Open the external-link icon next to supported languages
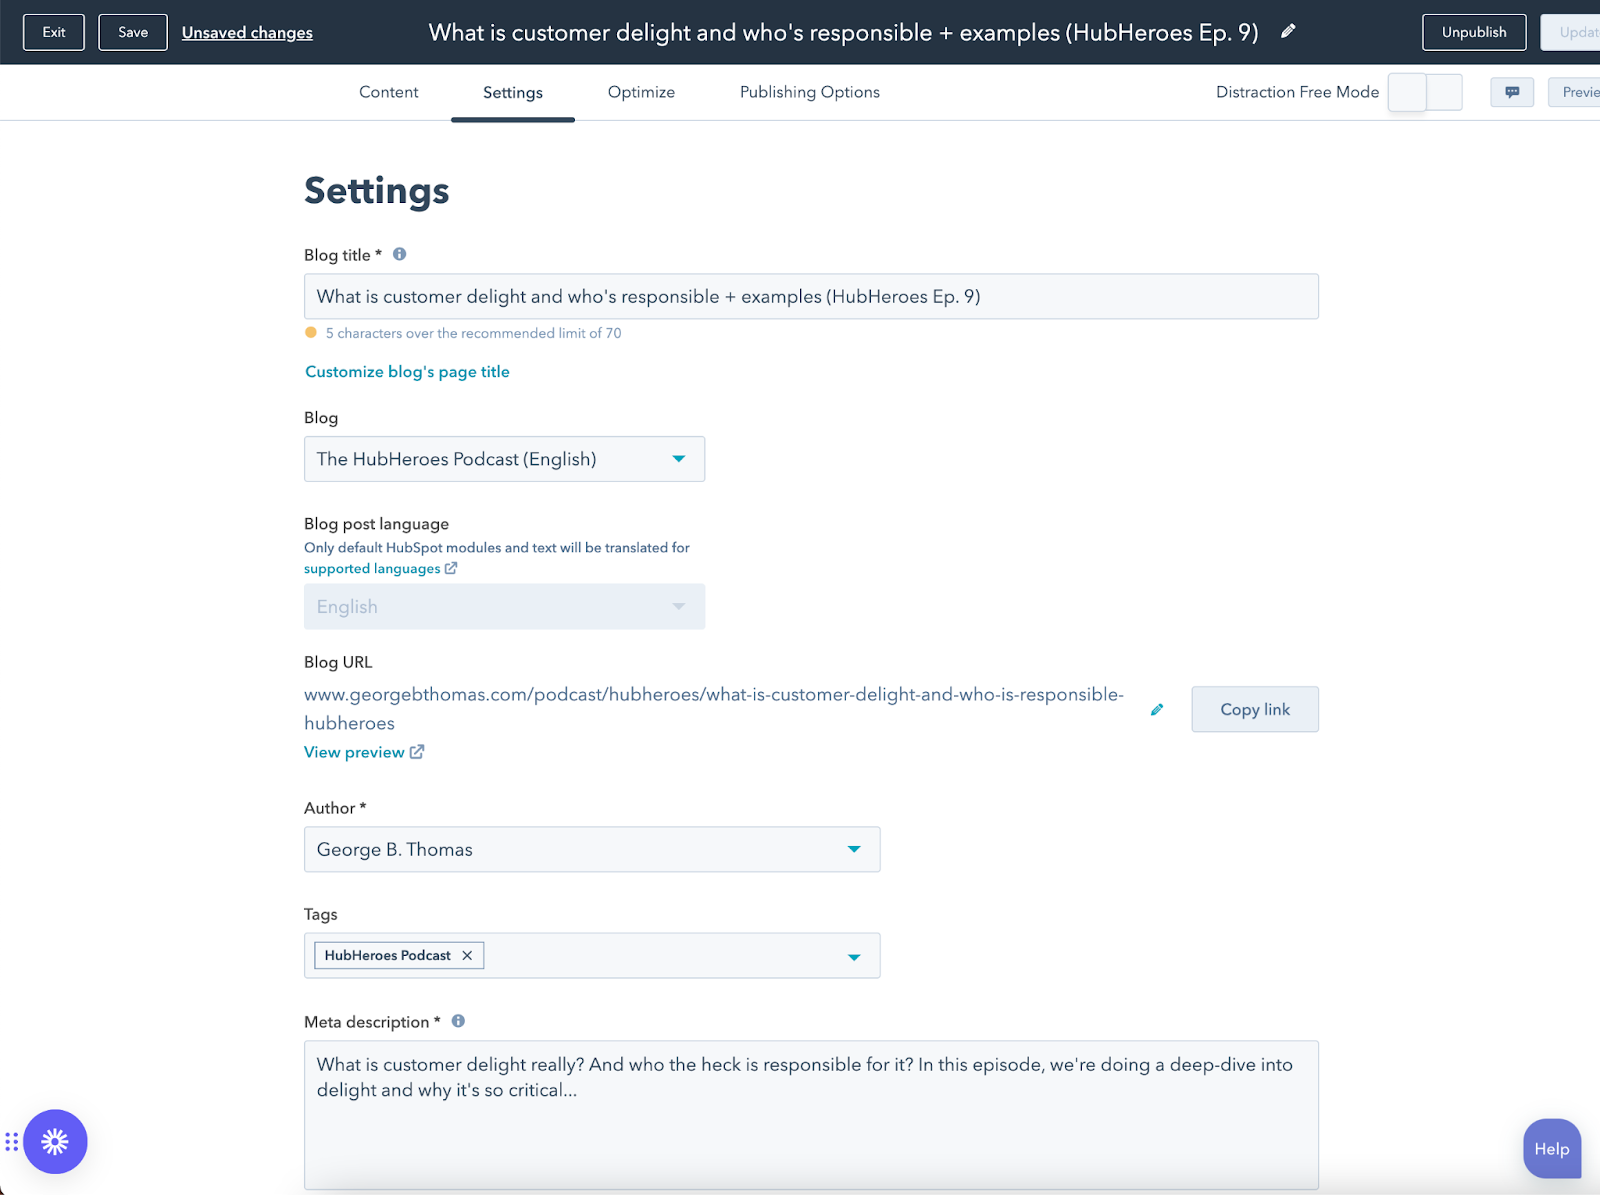Image resolution: width=1600 pixels, height=1195 pixels. coord(451,568)
